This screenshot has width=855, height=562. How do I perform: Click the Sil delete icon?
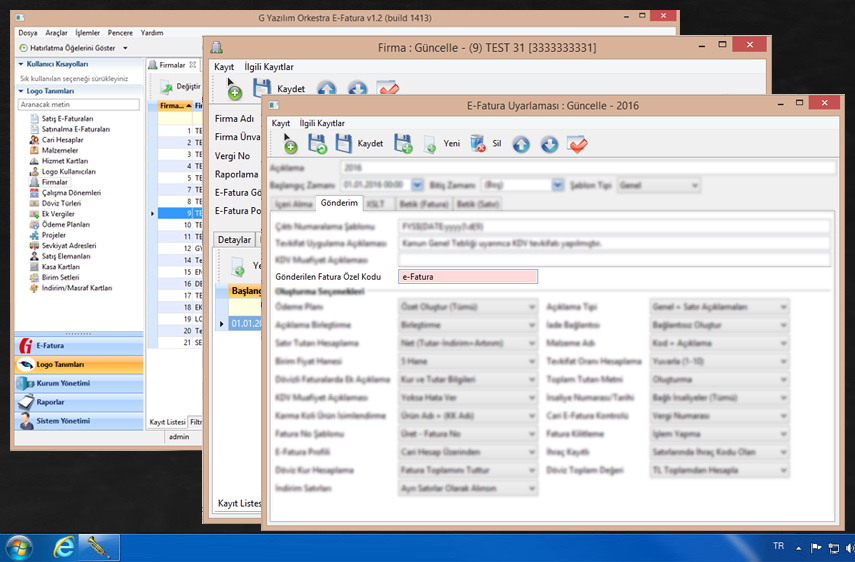coord(478,143)
